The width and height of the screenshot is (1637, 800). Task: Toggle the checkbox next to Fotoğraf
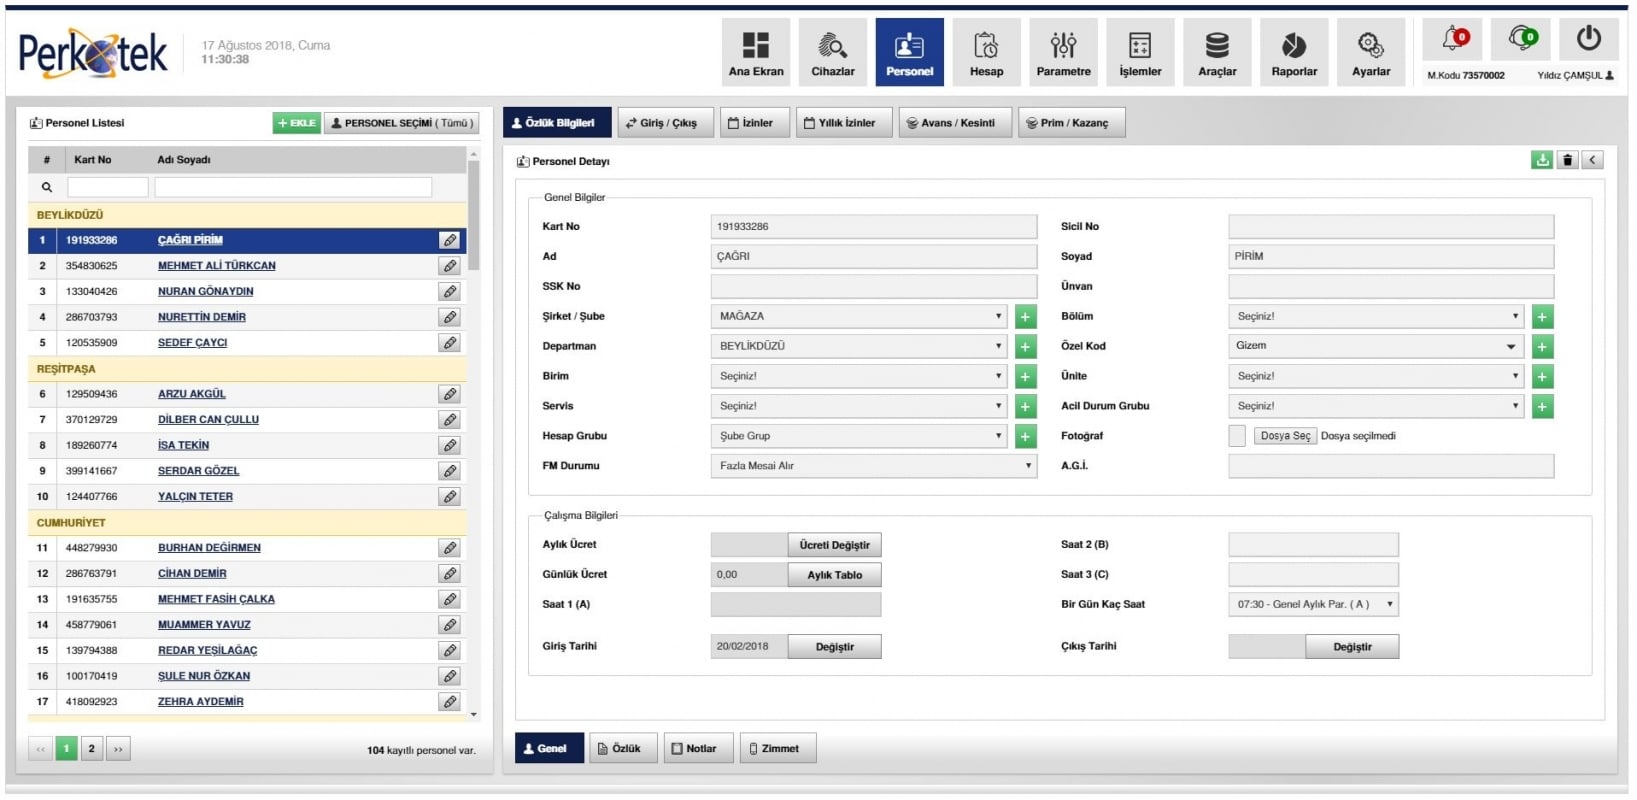(1237, 436)
